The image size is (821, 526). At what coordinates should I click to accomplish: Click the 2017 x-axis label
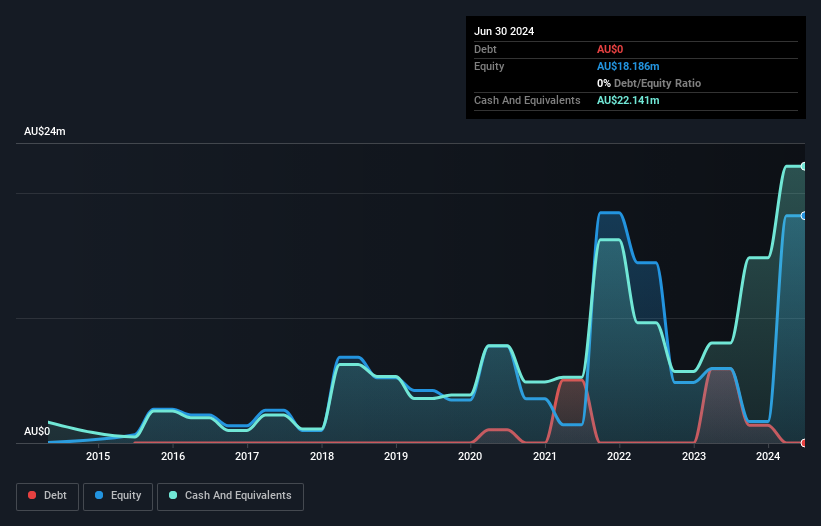click(x=247, y=456)
